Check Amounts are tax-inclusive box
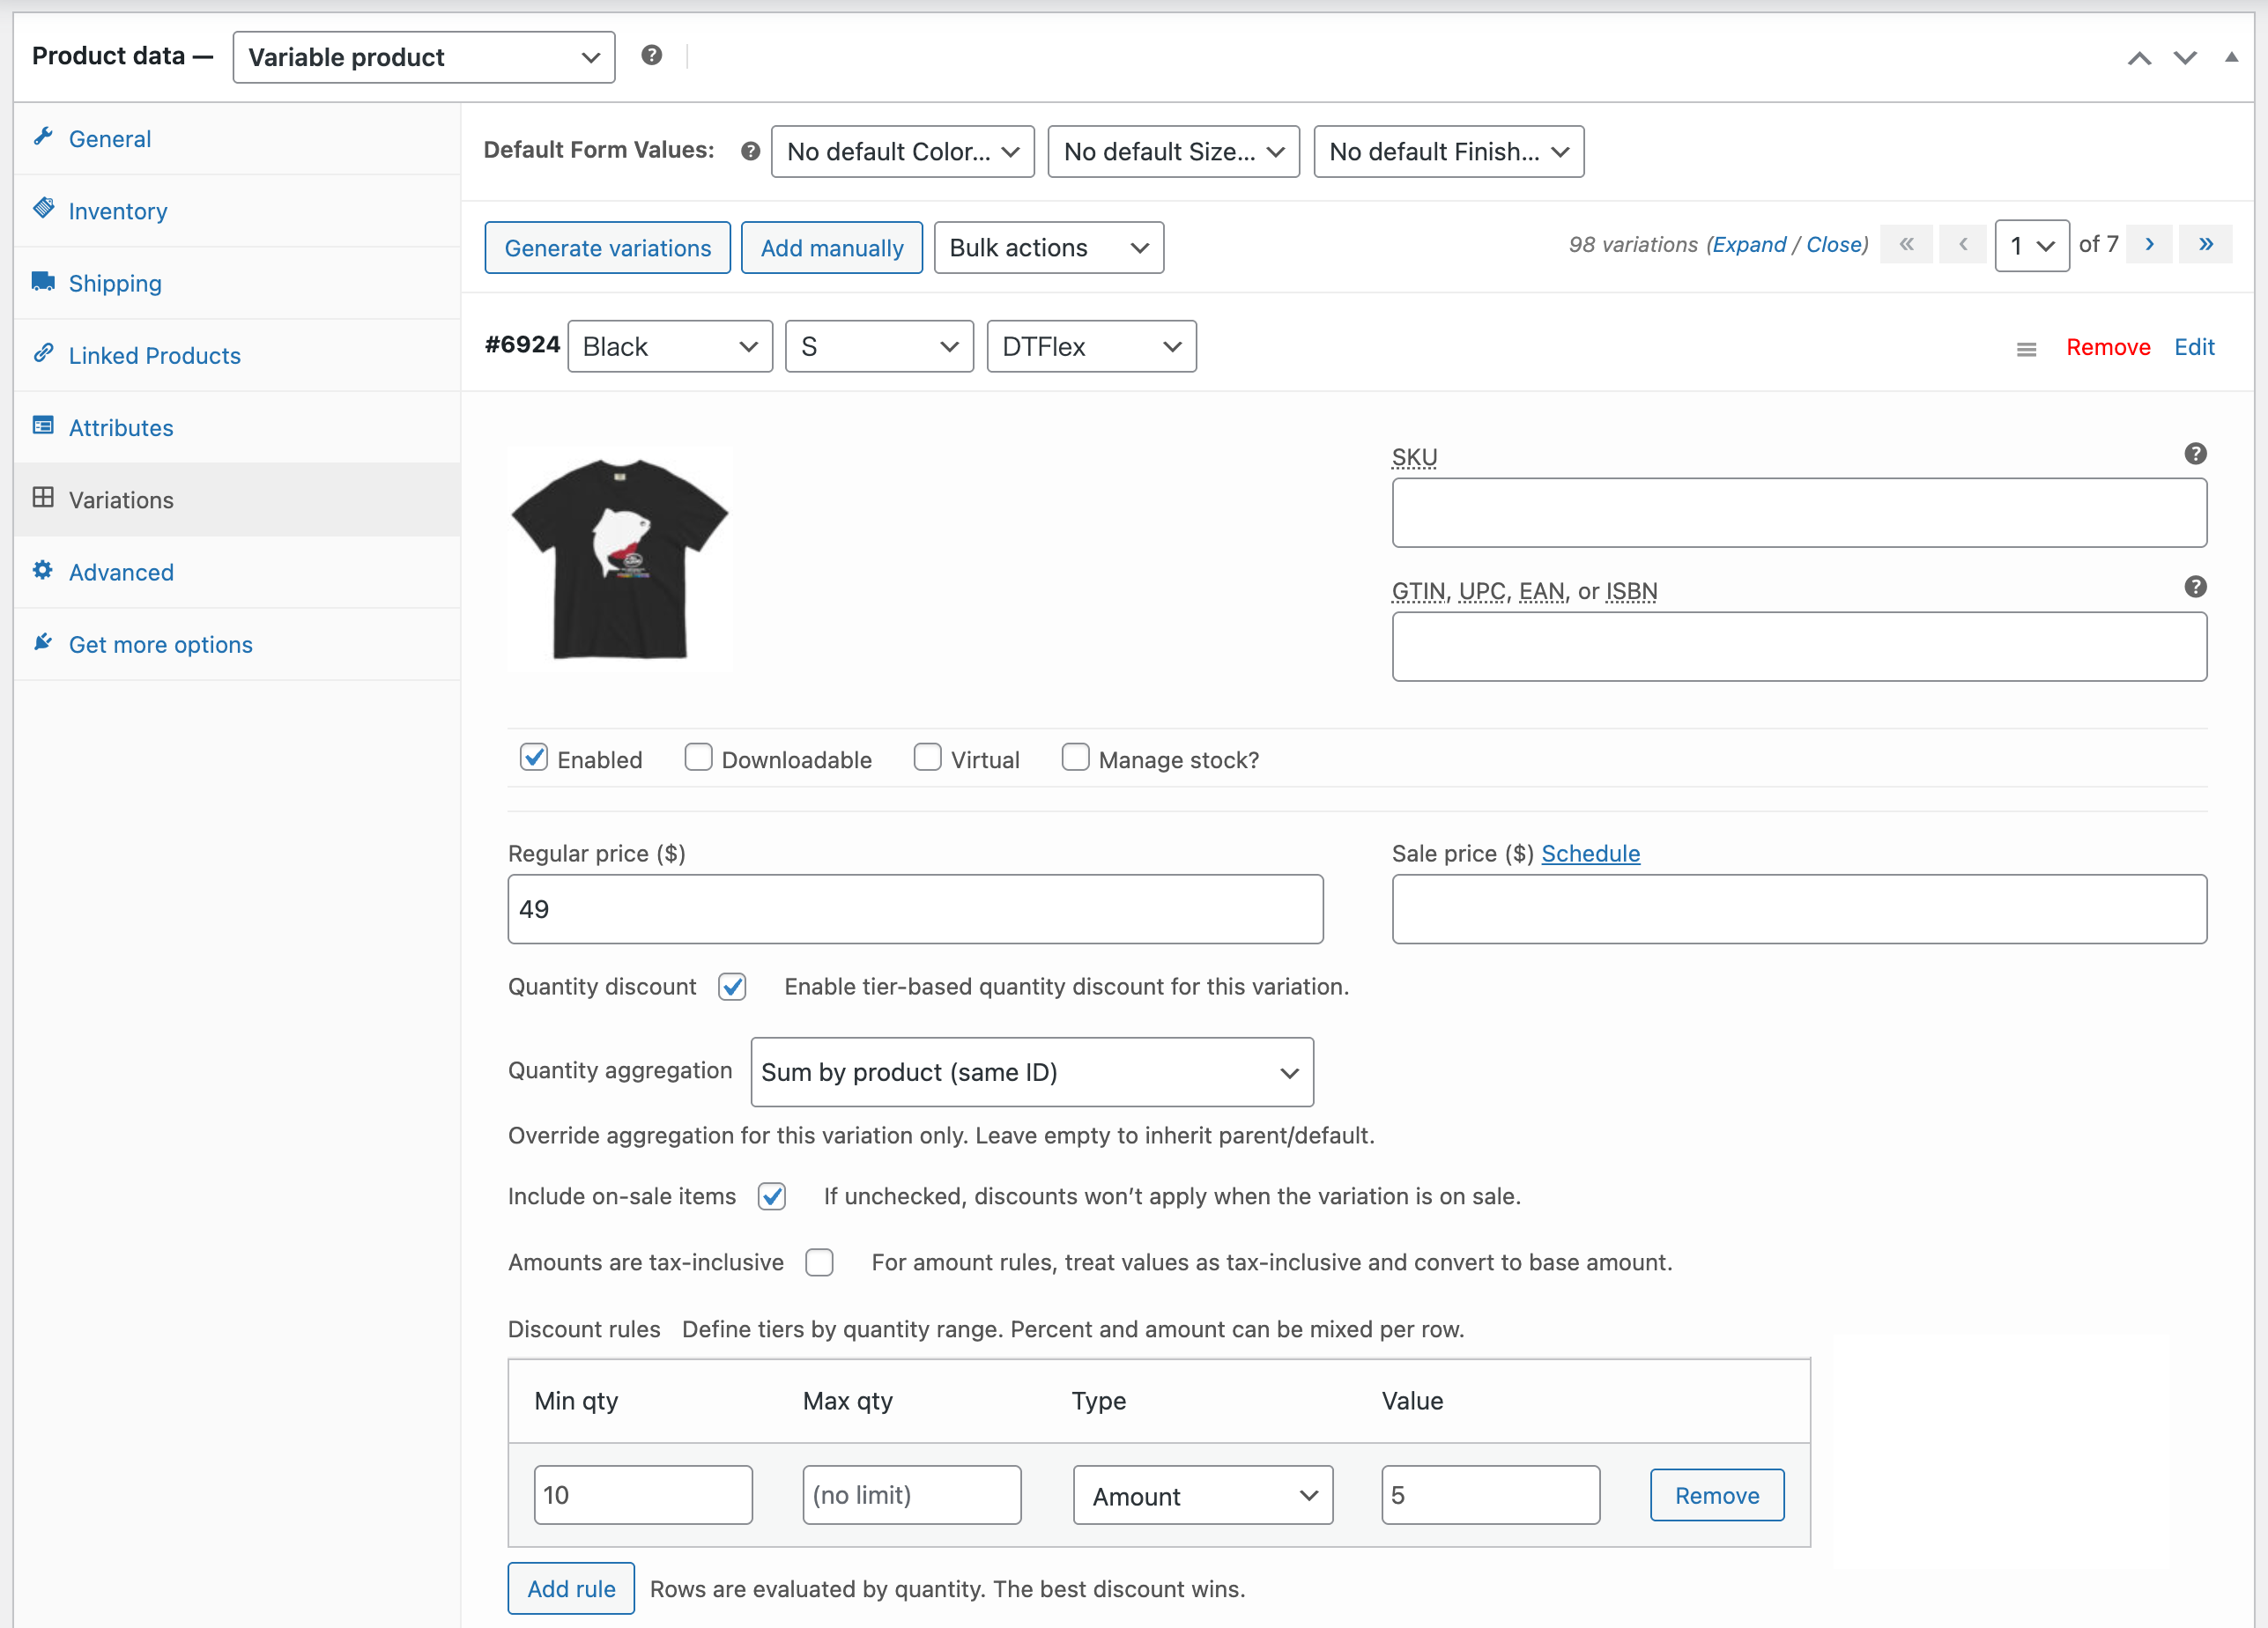The width and height of the screenshot is (2268, 1628). (x=819, y=1262)
